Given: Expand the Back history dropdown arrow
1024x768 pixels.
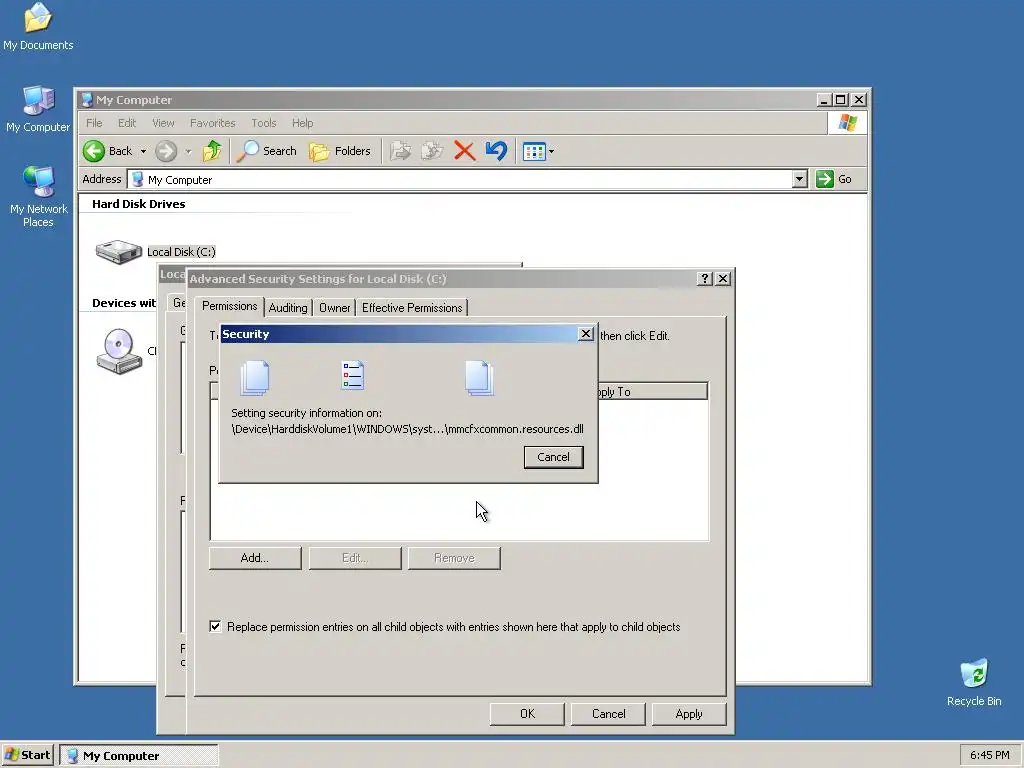Looking at the screenshot, I should pos(143,152).
